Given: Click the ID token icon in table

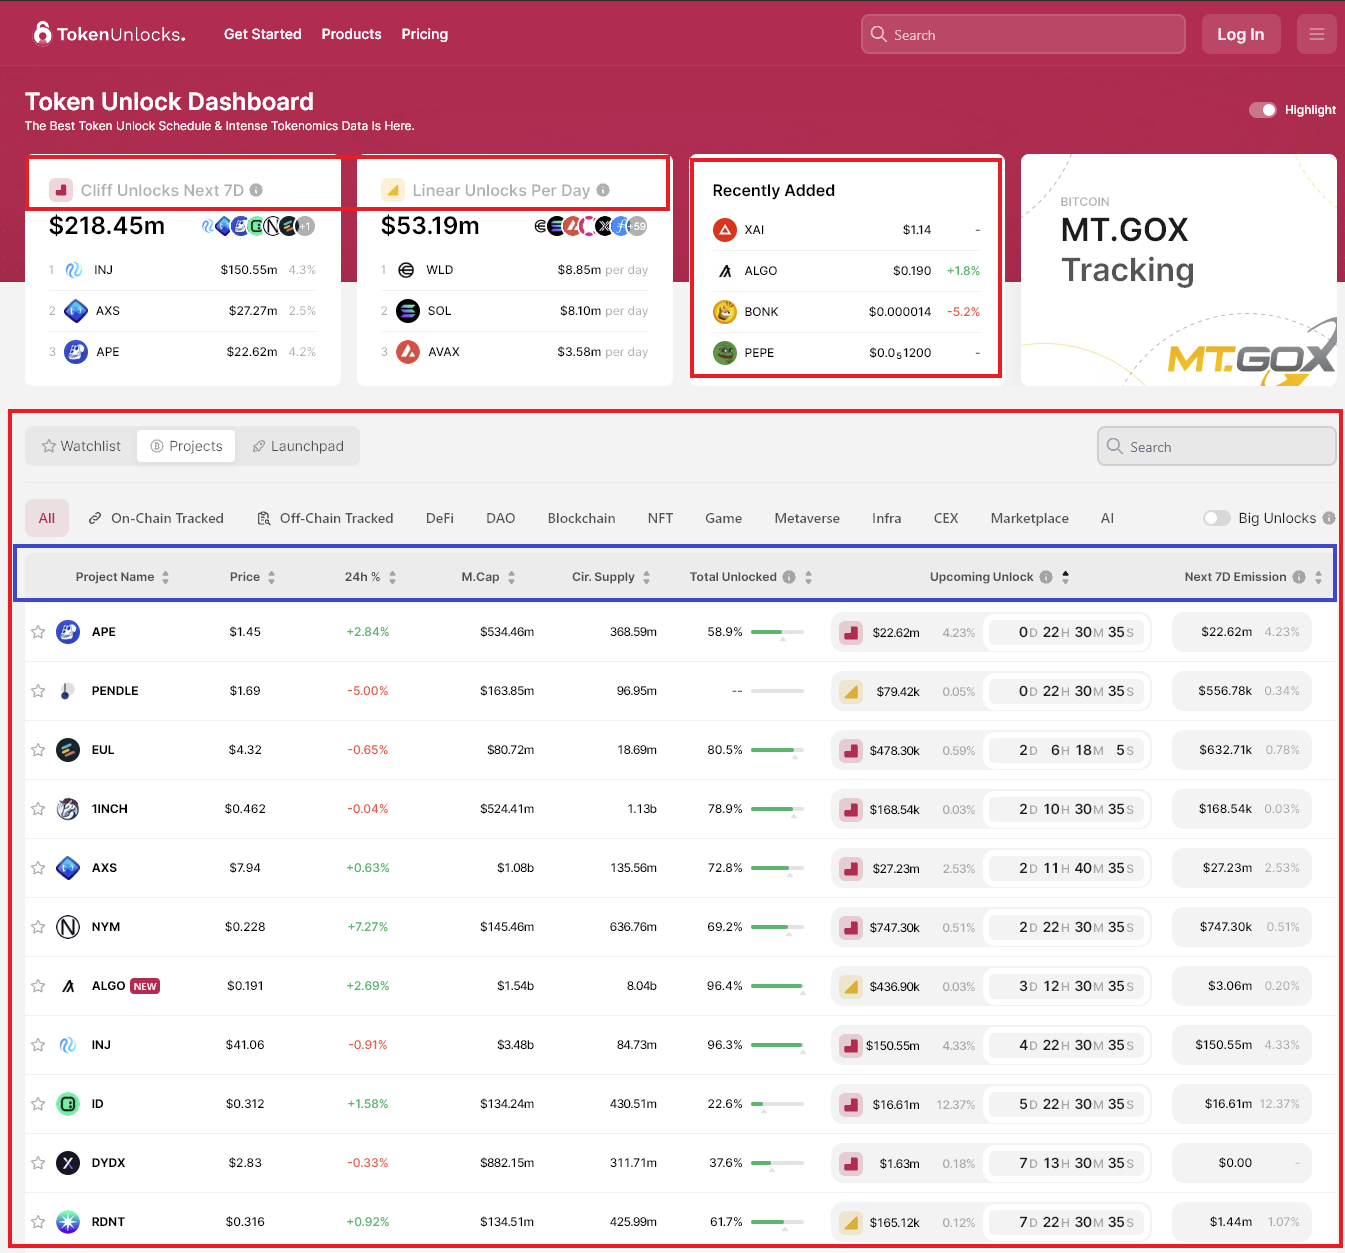Looking at the screenshot, I should (x=68, y=1104).
